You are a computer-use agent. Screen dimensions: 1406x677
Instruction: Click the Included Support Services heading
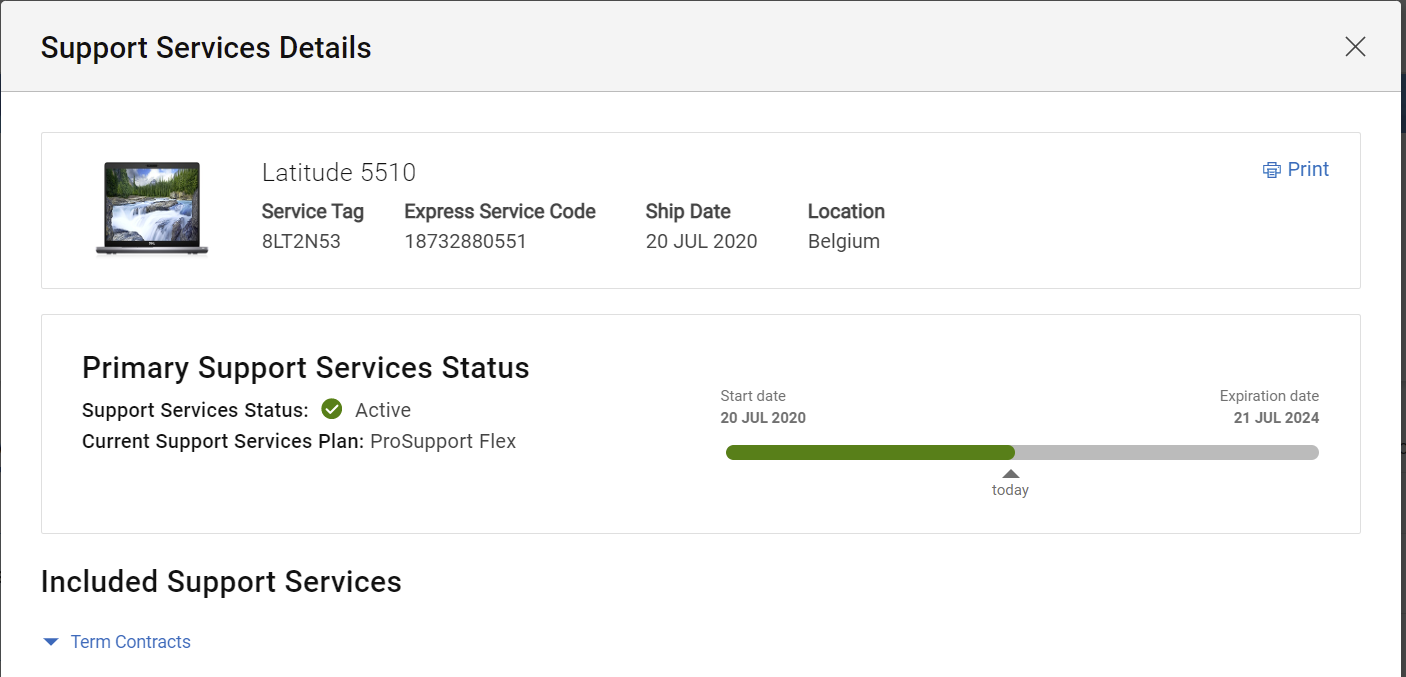click(x=221, y=582)
